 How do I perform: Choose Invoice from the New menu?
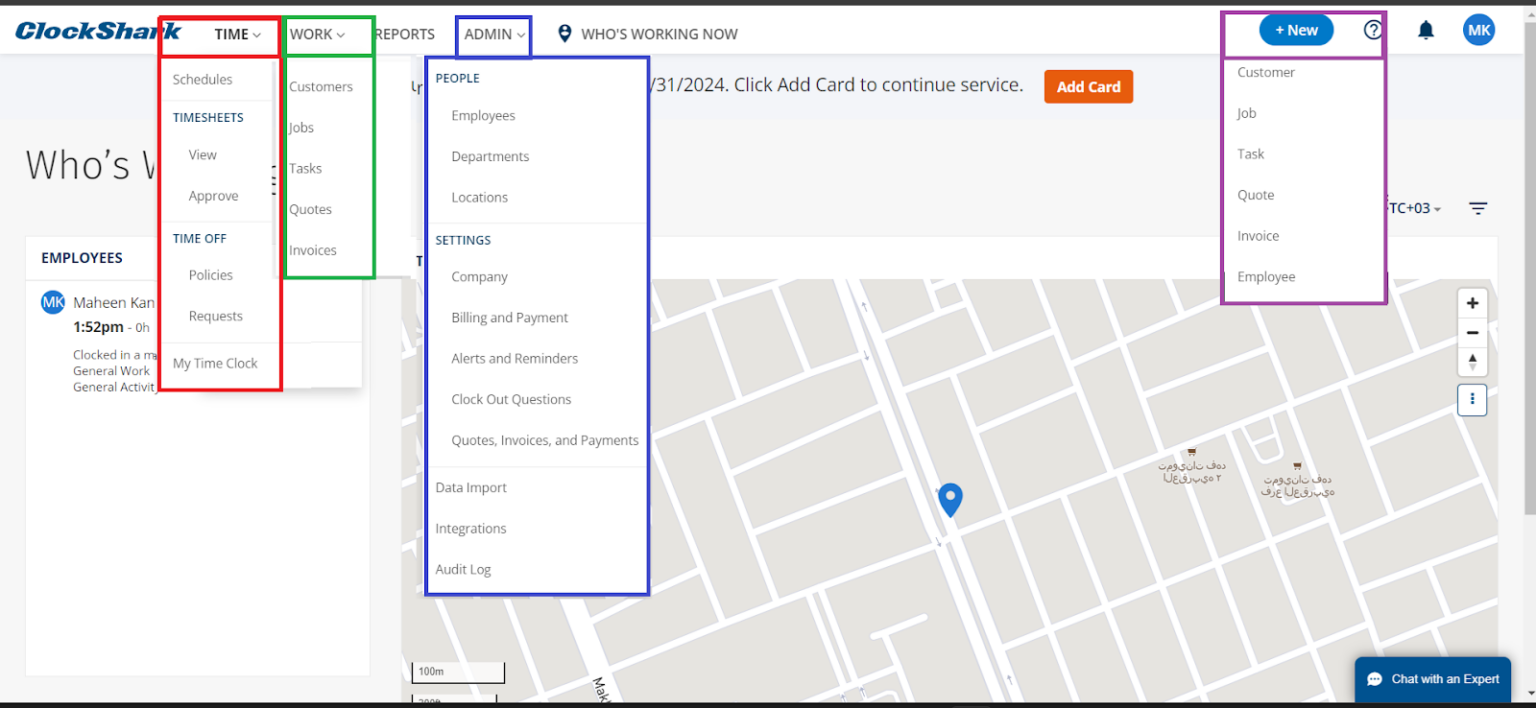click(x=1258, y=236)
